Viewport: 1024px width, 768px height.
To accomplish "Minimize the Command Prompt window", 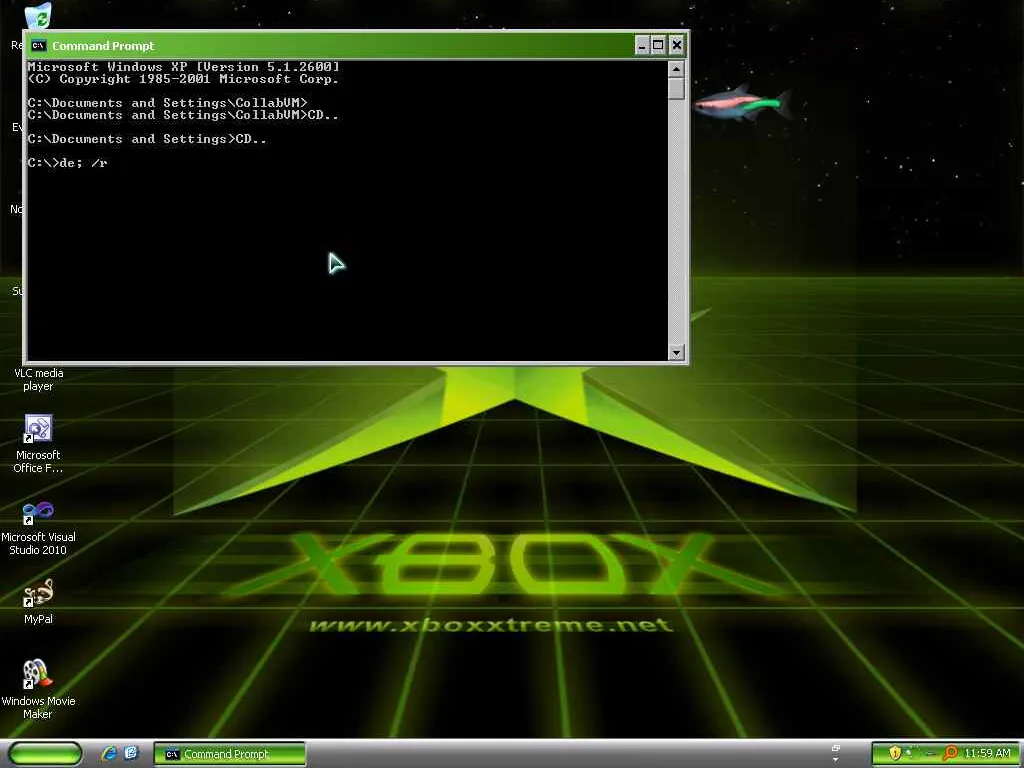I will pos(641,46).
